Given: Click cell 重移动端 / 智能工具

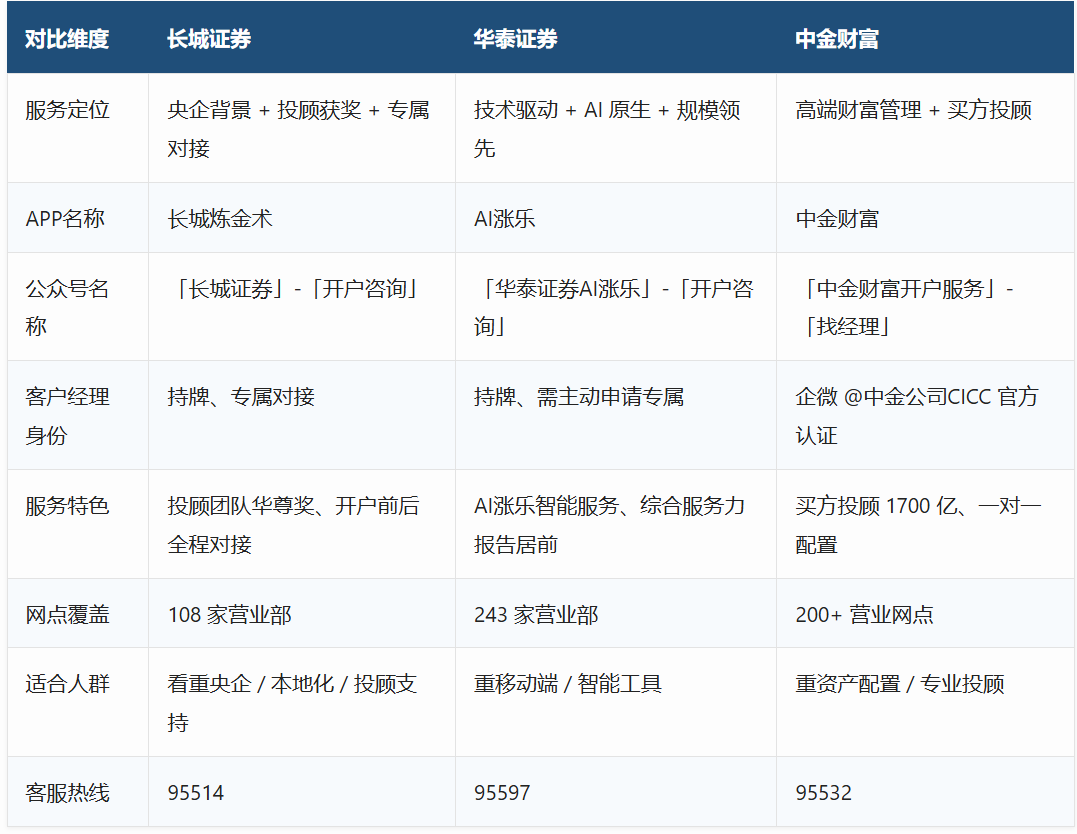Looking at the screenshot, I should 615,702.
